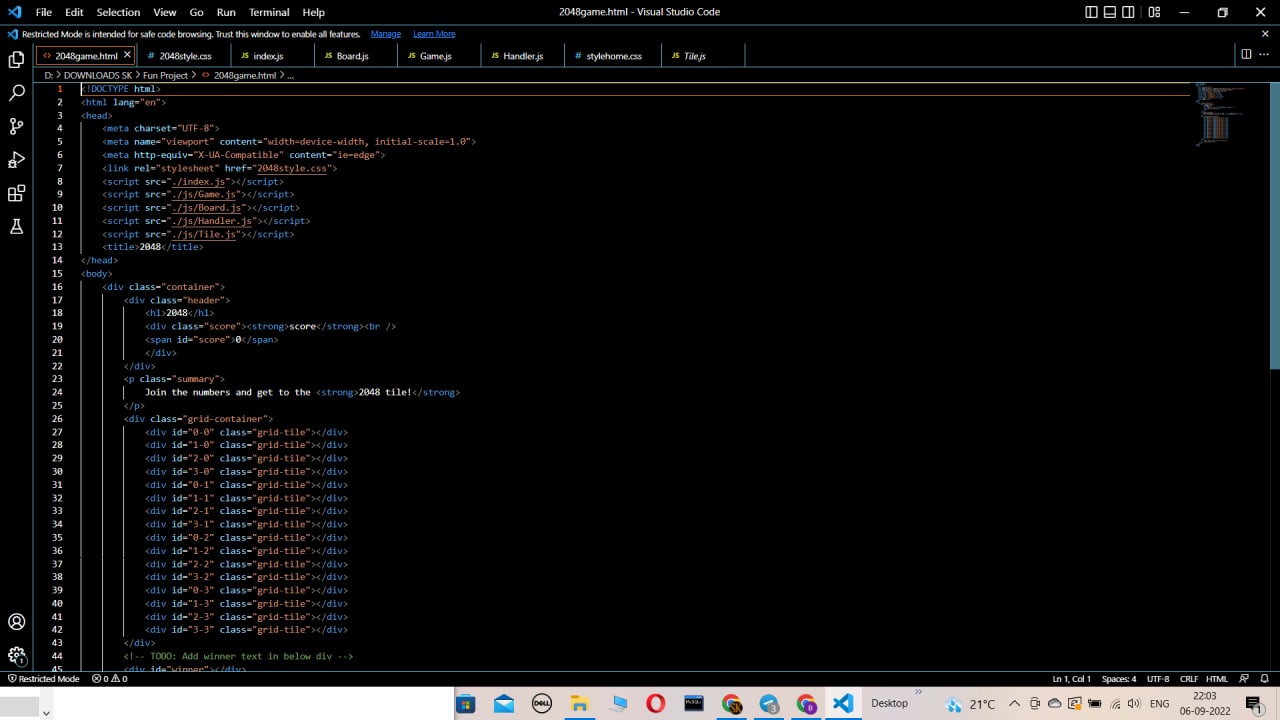Open the errors and warnings status item
Viewport: 1280px width, 720px height.
pyautogui.click(x=110, y=679)
